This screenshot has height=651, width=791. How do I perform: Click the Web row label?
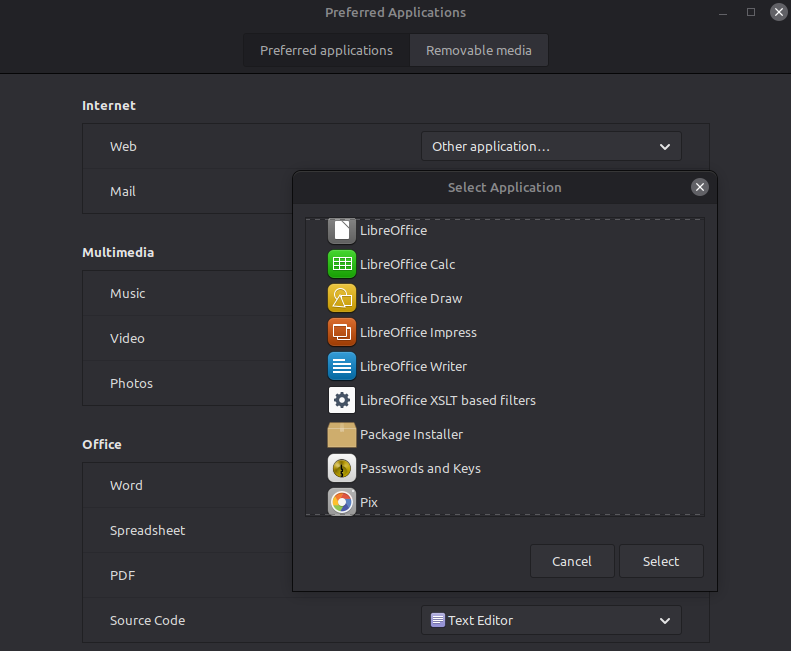124,147
